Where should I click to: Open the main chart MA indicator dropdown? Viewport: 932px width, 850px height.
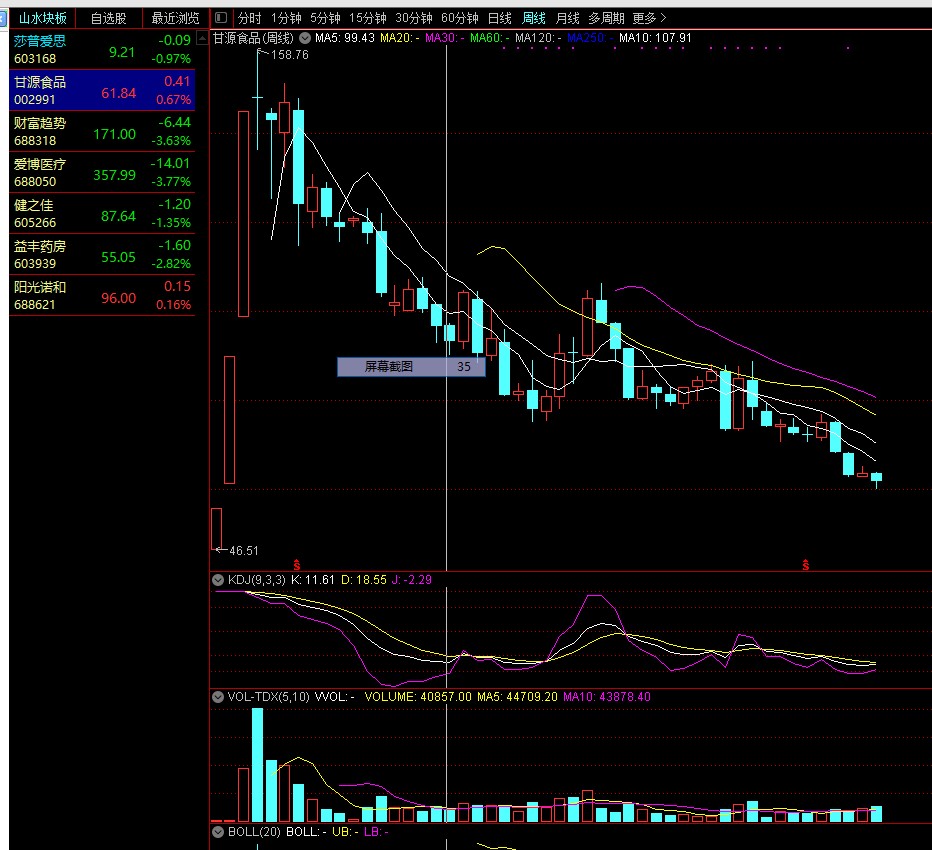[x=305, y=38]
